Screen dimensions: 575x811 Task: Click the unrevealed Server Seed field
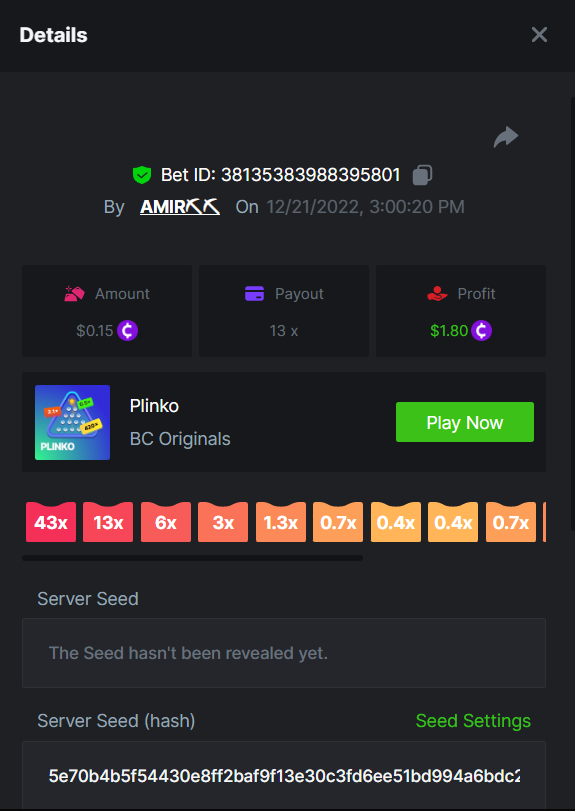coord(284,653)
